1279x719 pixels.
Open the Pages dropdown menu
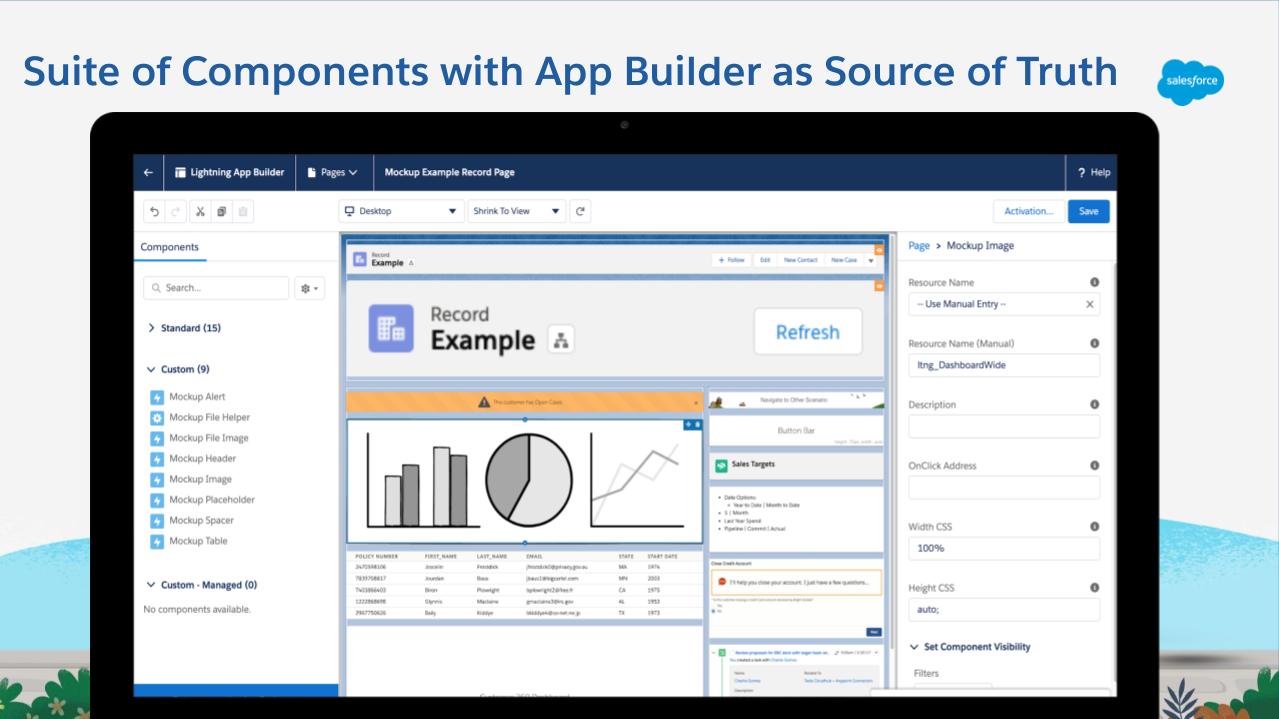click(332, 173)
